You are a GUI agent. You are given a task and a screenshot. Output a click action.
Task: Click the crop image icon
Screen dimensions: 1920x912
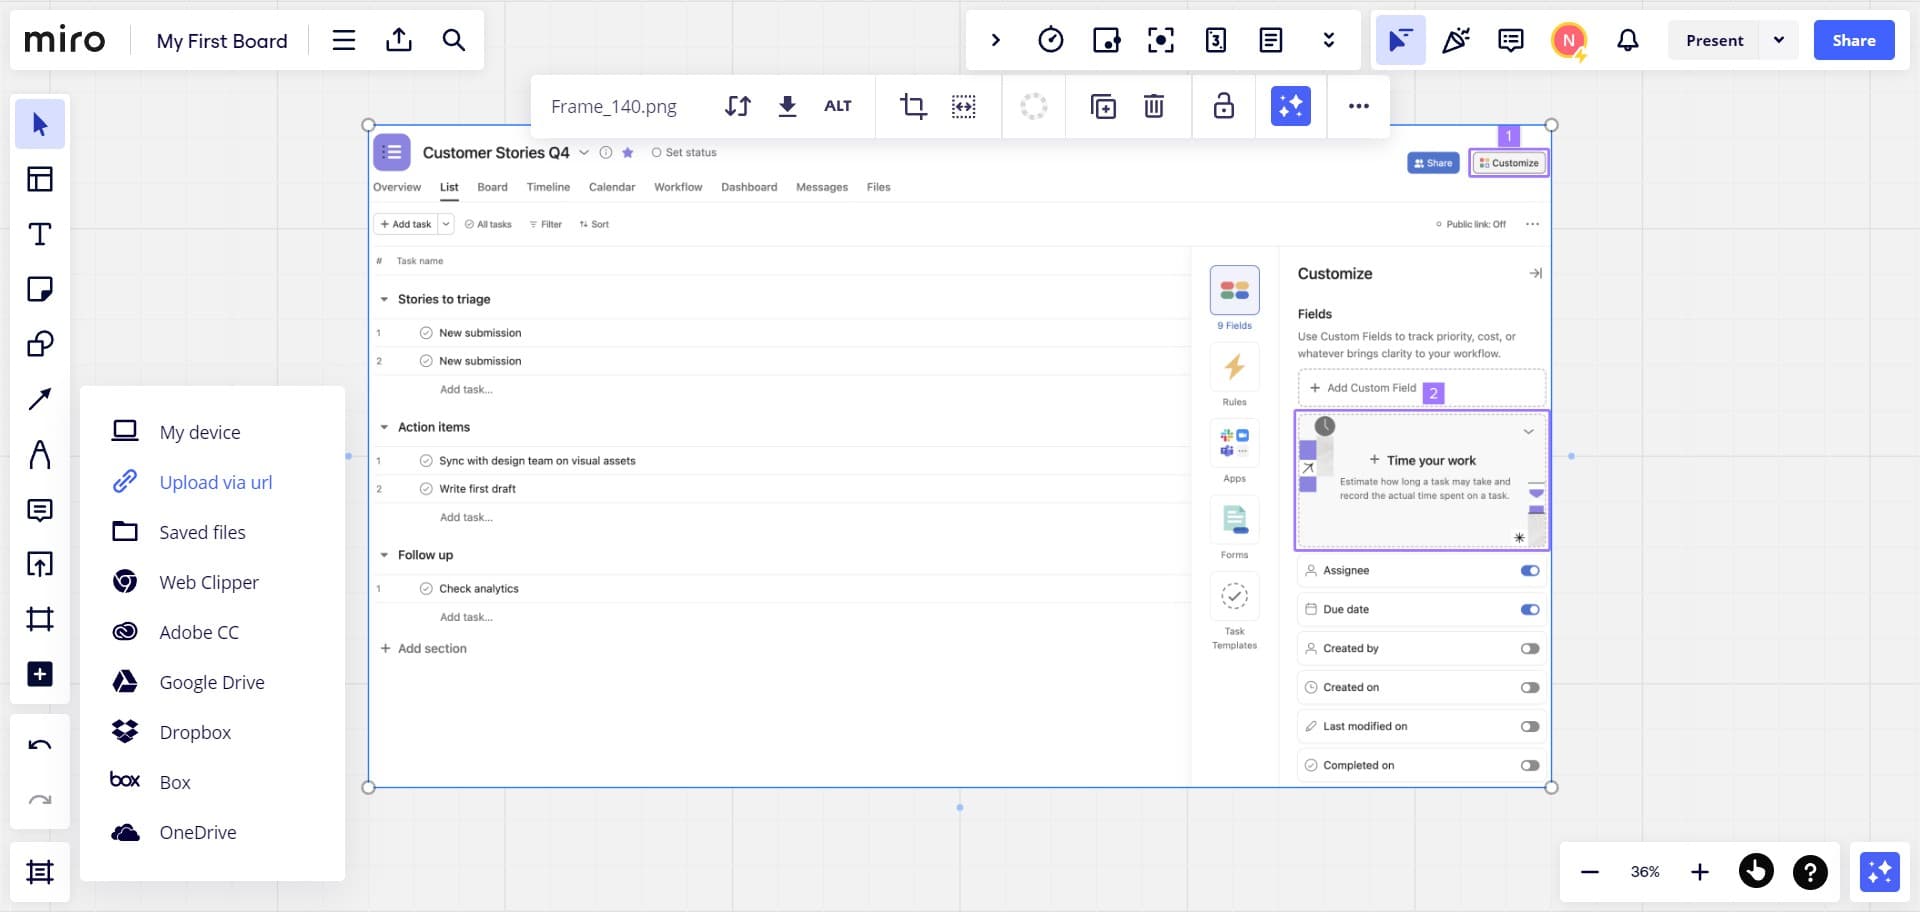pyautogui.click(x=912, y=106)
